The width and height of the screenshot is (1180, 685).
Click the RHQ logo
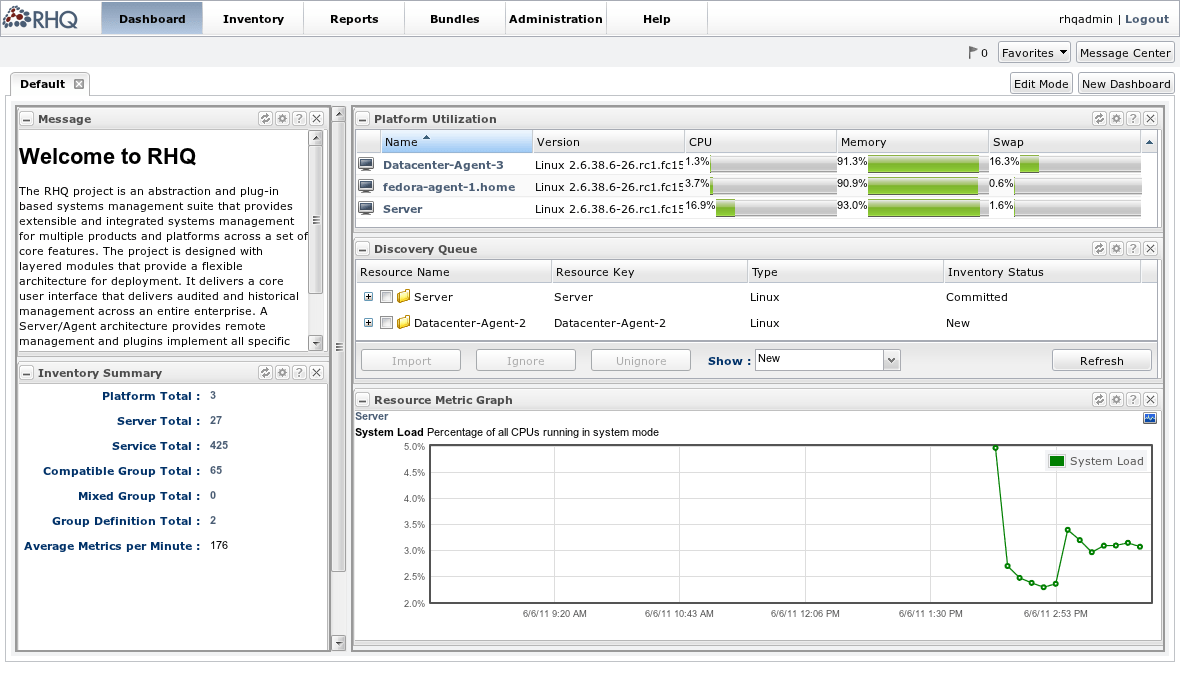tap(41, 18)
